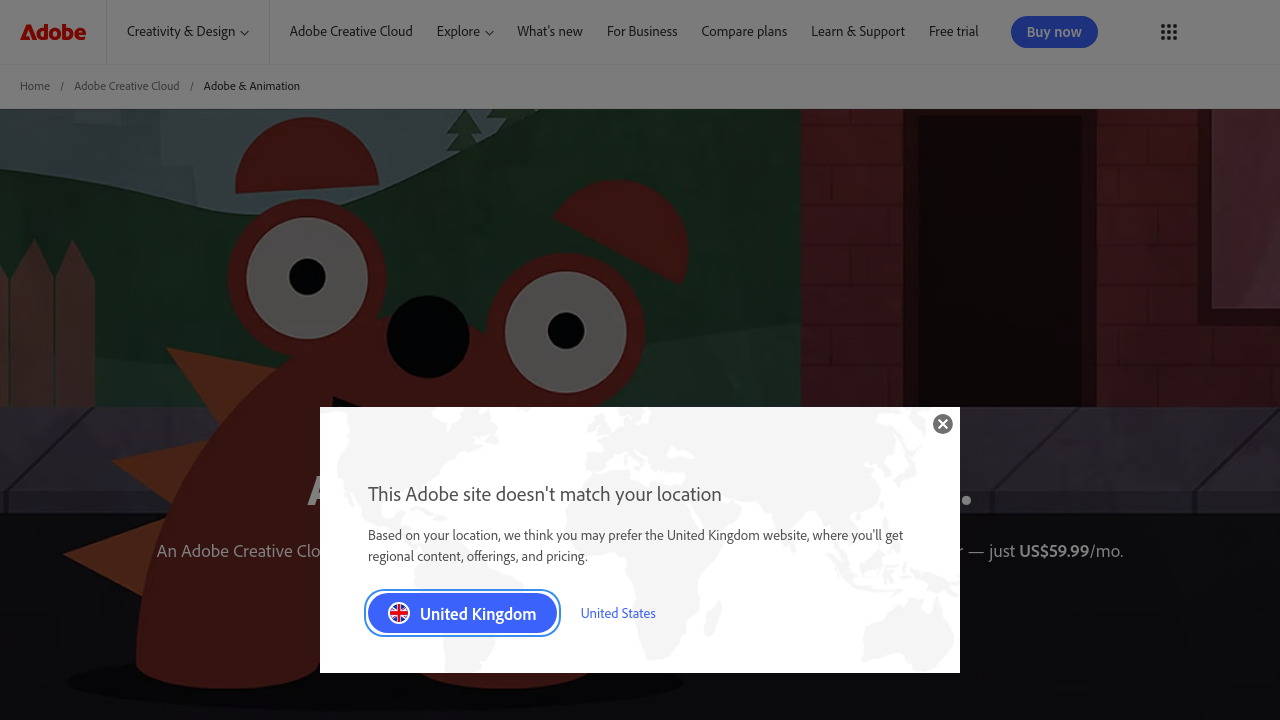Screen dimensions: 1280x720
Task: Open the app switcher grid icon
Action: tap(1168, 32)
